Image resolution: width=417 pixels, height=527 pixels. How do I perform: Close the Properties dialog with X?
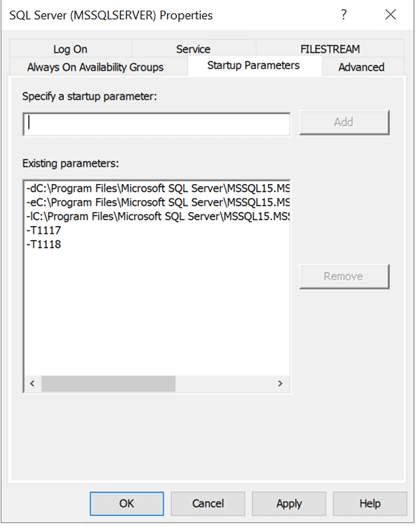point(390,15)
